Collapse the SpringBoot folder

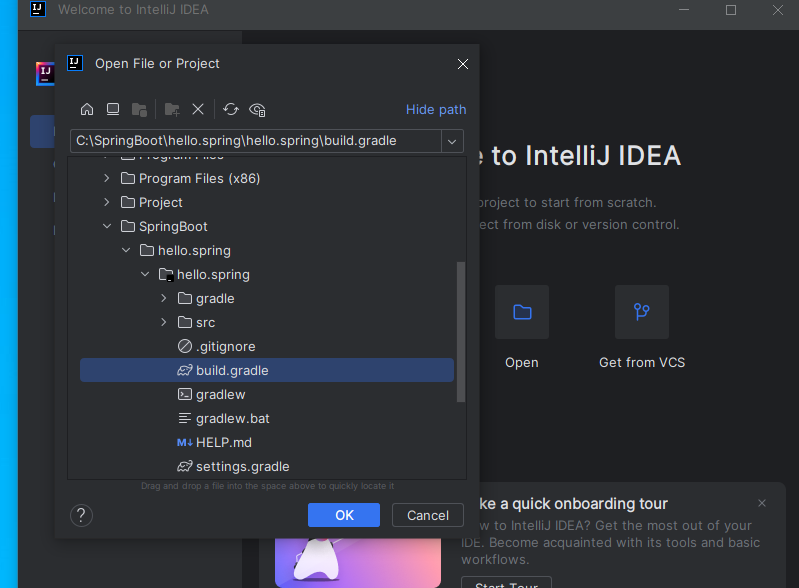pyautogui.click(x=106, y=226)
